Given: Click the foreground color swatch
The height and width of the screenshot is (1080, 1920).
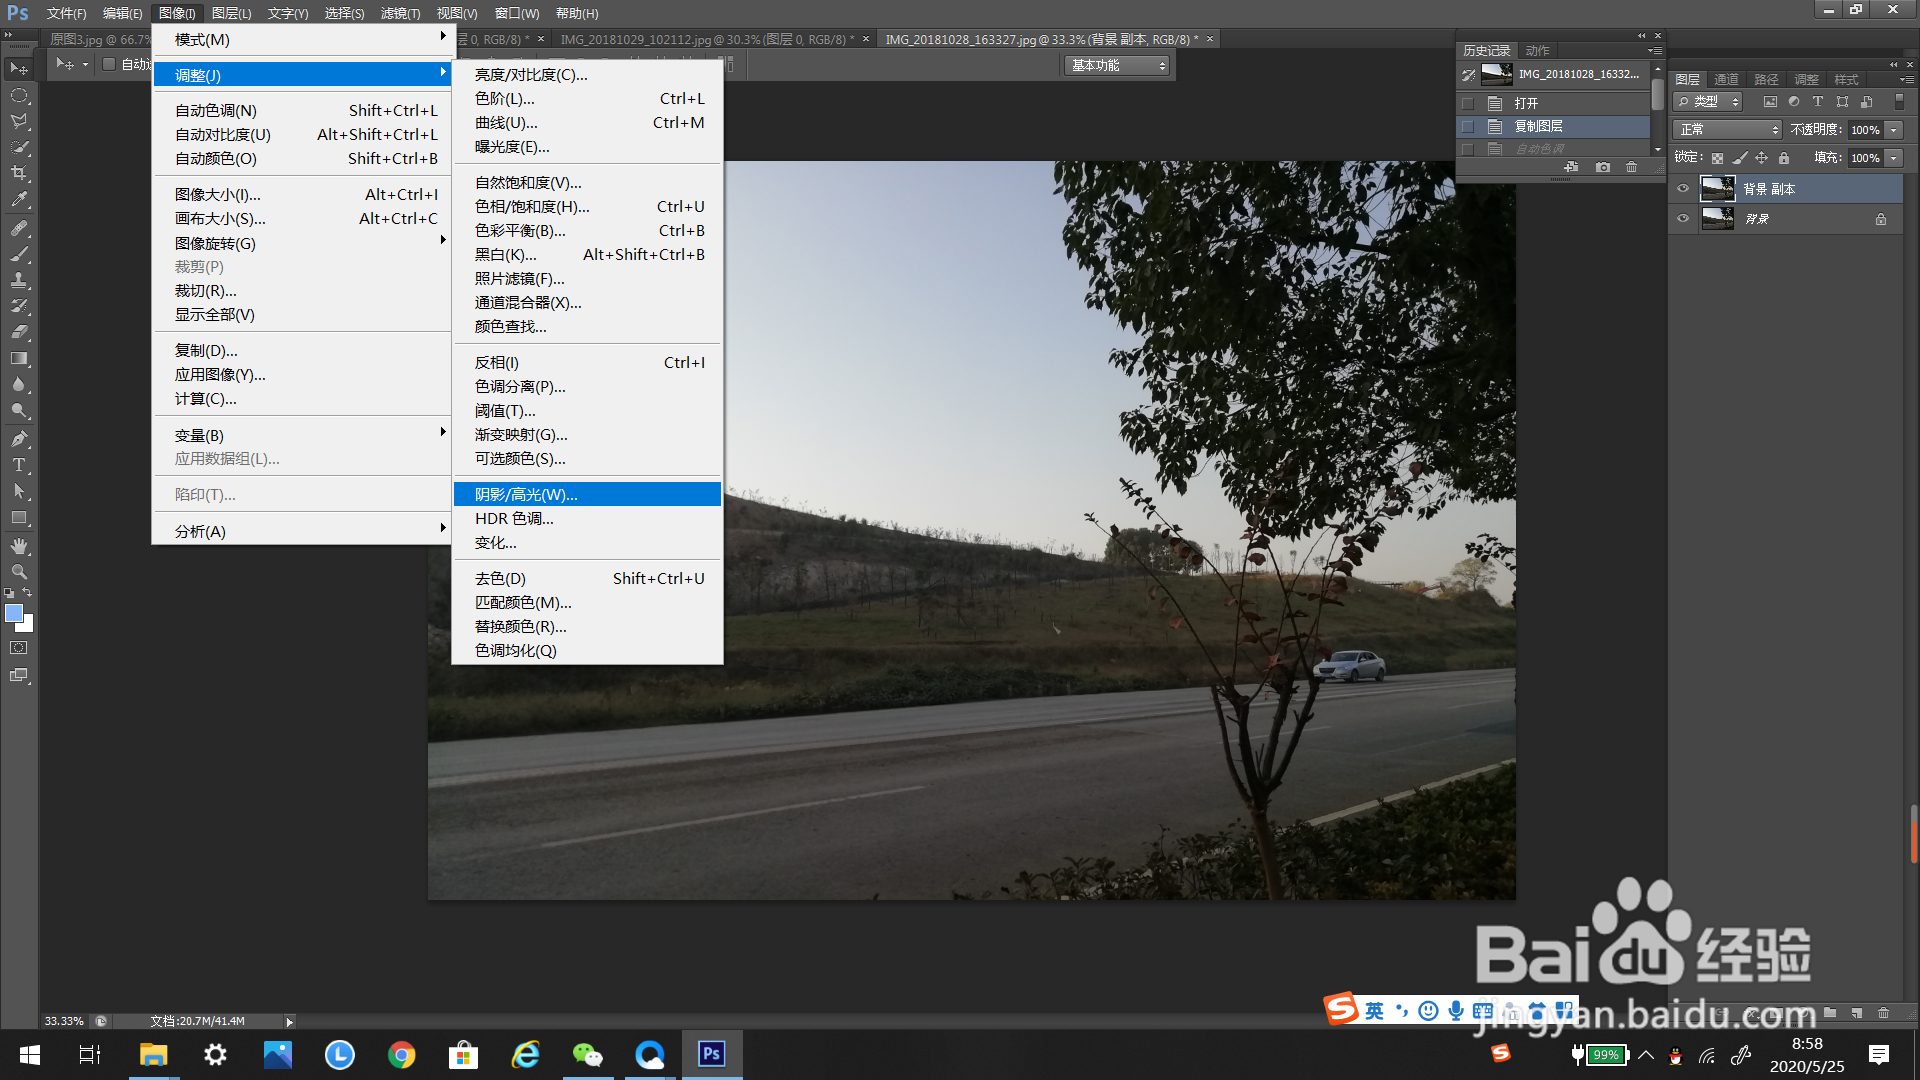Looking at the screenshot, I should (x=14, y=614).
